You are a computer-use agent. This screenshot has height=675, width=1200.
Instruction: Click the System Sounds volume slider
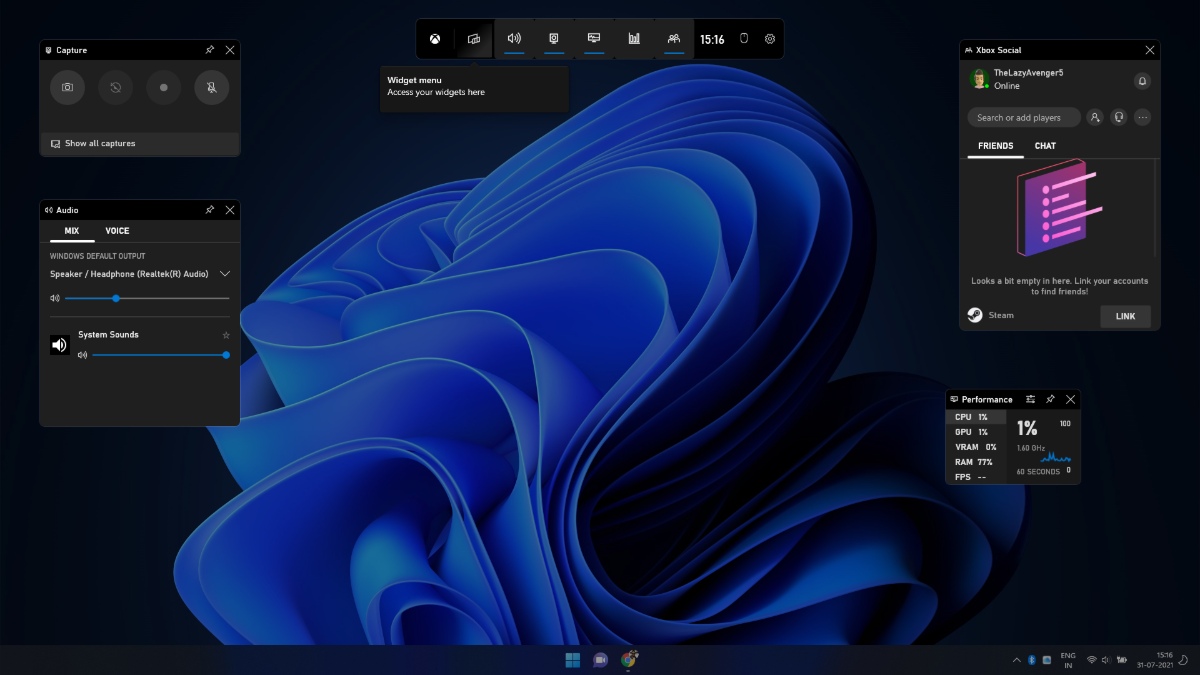pyautogui.click(x=158, y=355)
